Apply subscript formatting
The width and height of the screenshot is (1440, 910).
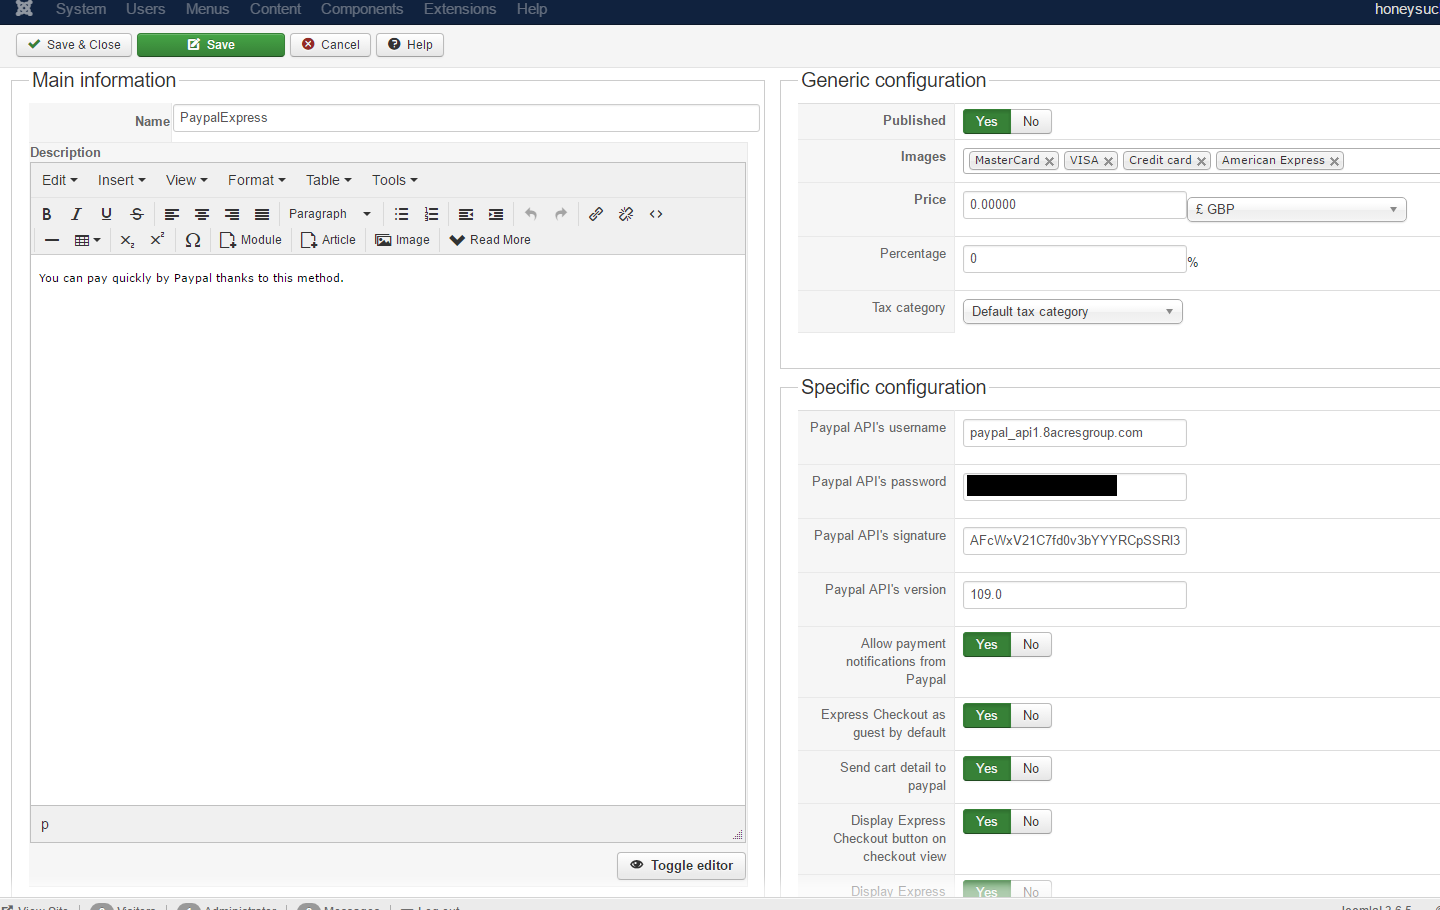pyautogui.click(x=127, y=240)
